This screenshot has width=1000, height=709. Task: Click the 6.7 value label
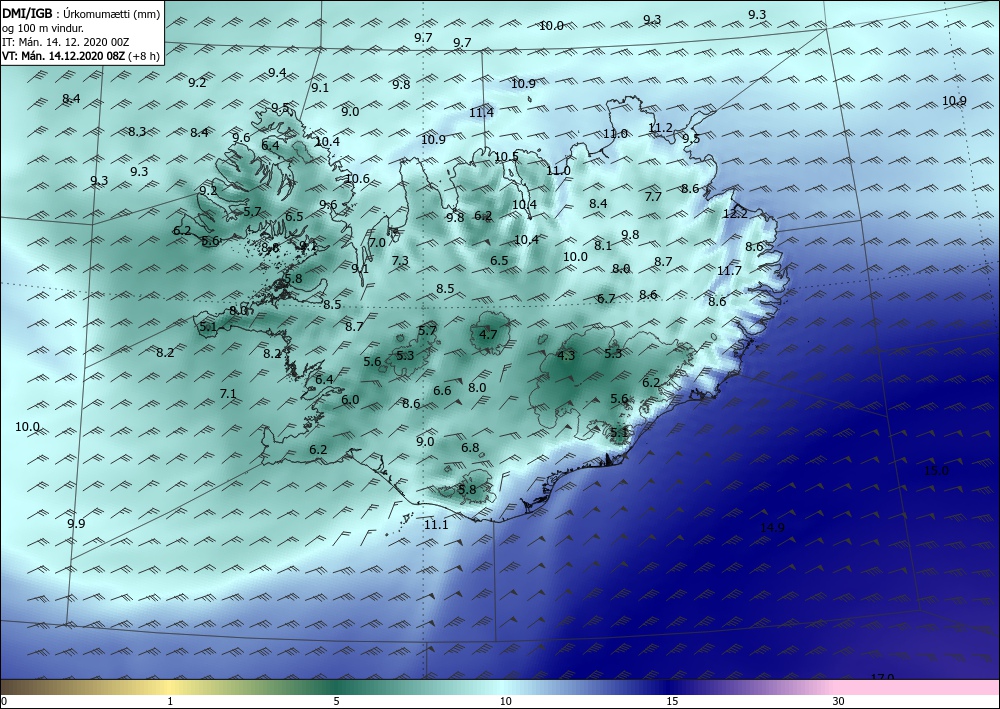pos(606,298)
